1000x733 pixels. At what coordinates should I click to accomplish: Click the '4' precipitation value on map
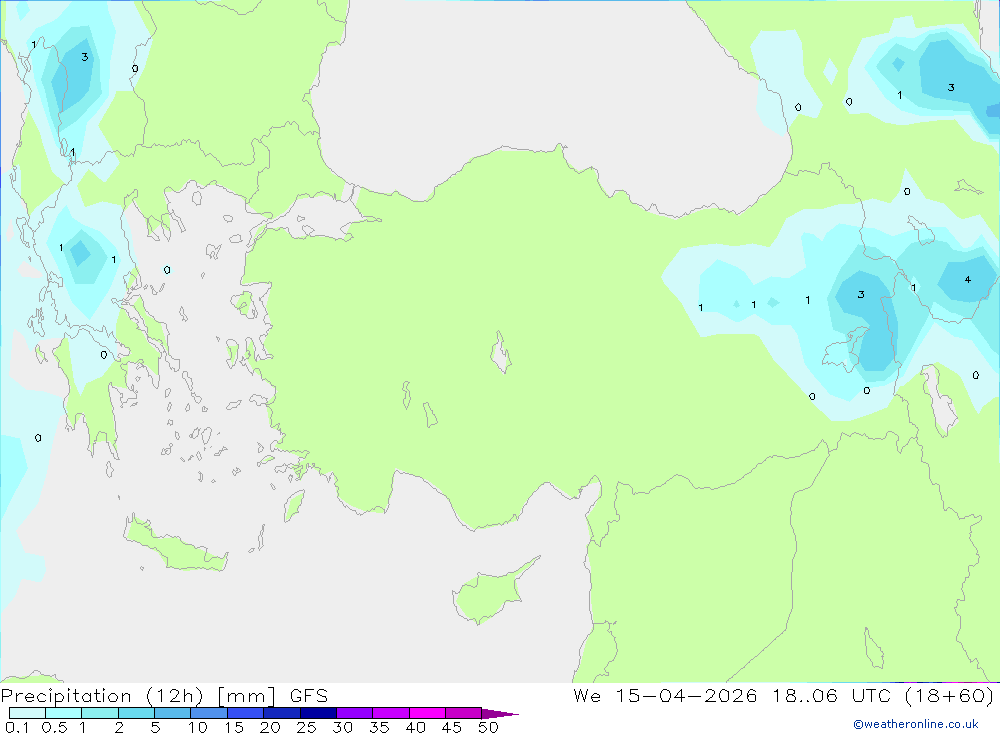(x=967, y=279)
